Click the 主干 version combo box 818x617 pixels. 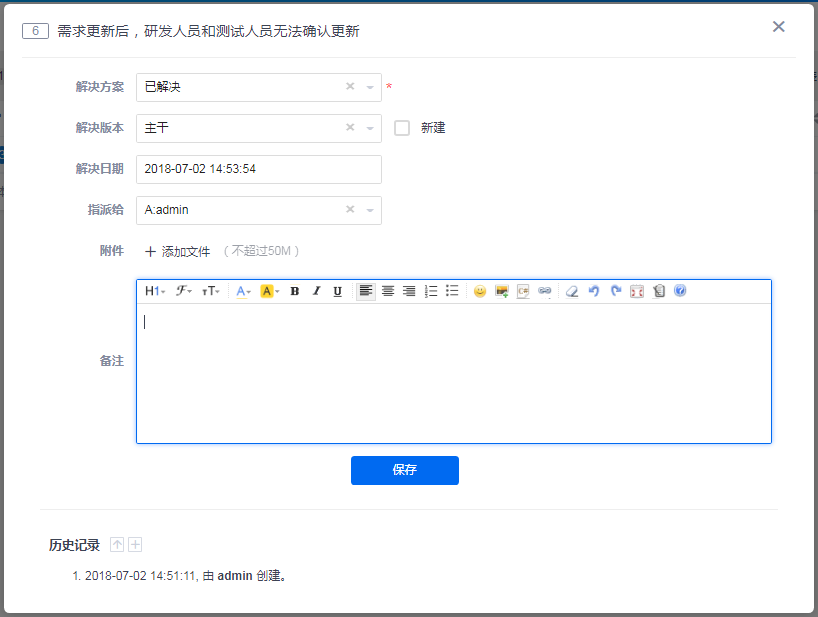(259, 128)
